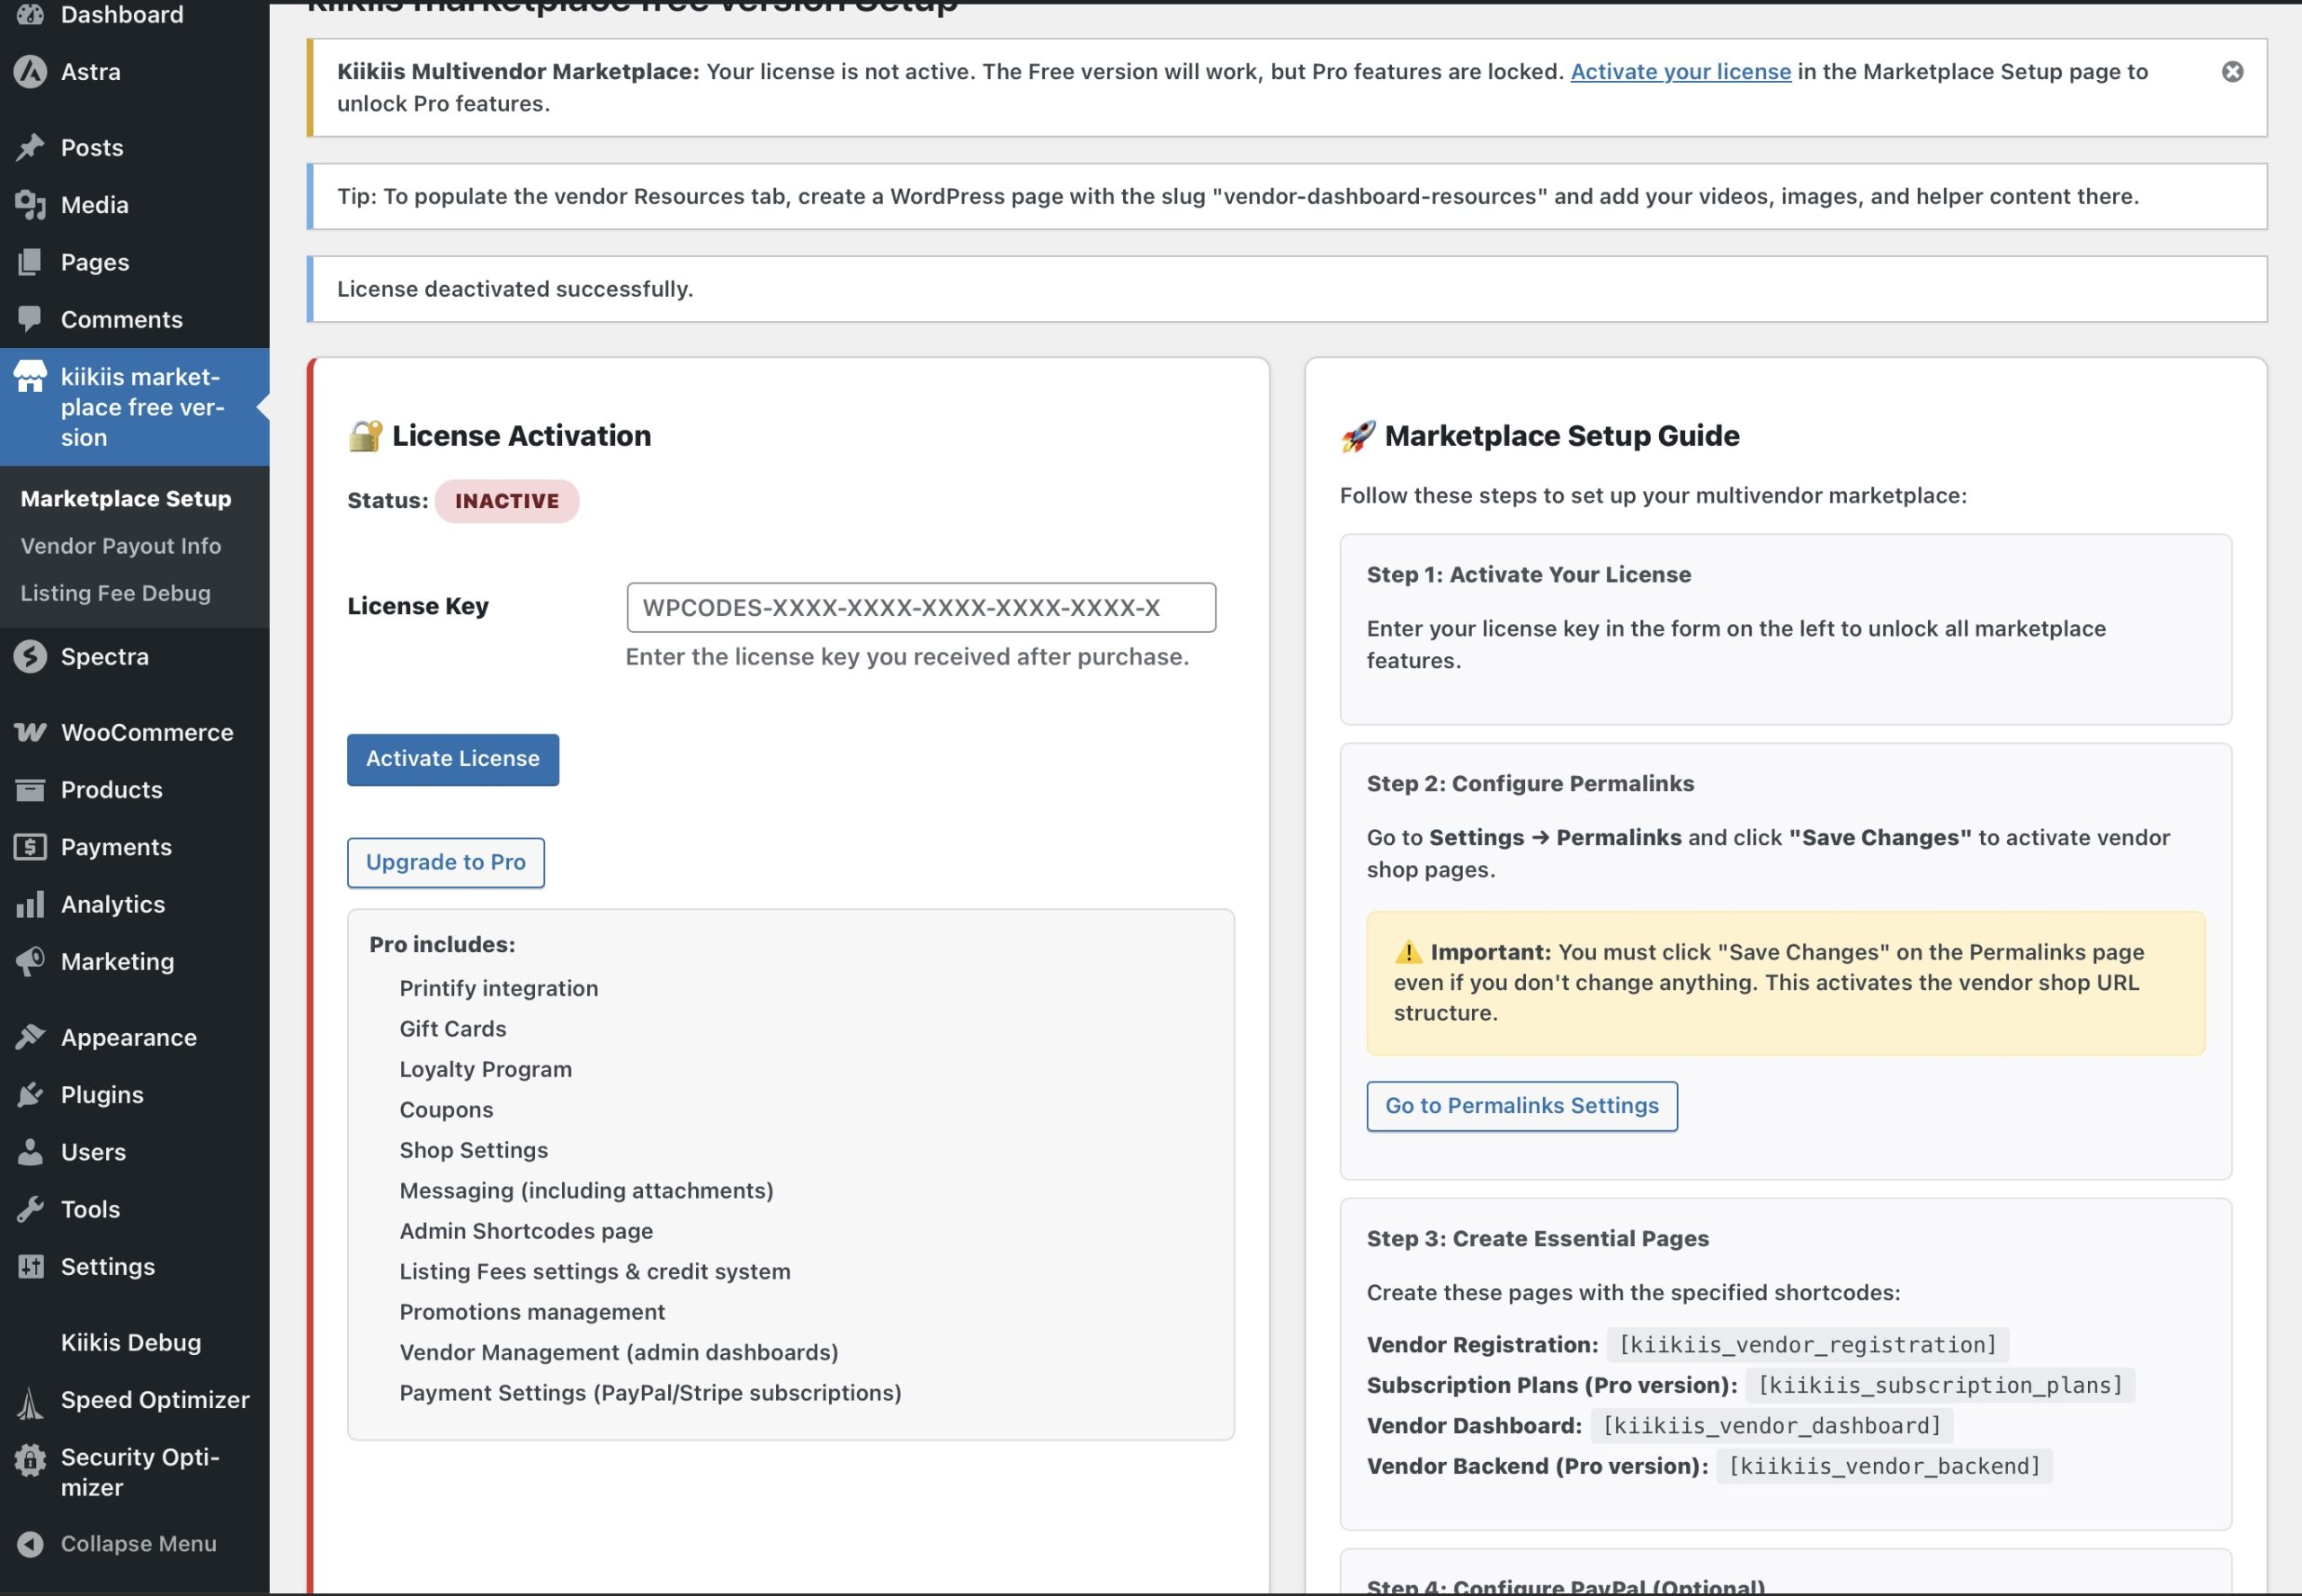Follow the Activate your license link
The image size is (2302, 1596).
coord(1681,71)
